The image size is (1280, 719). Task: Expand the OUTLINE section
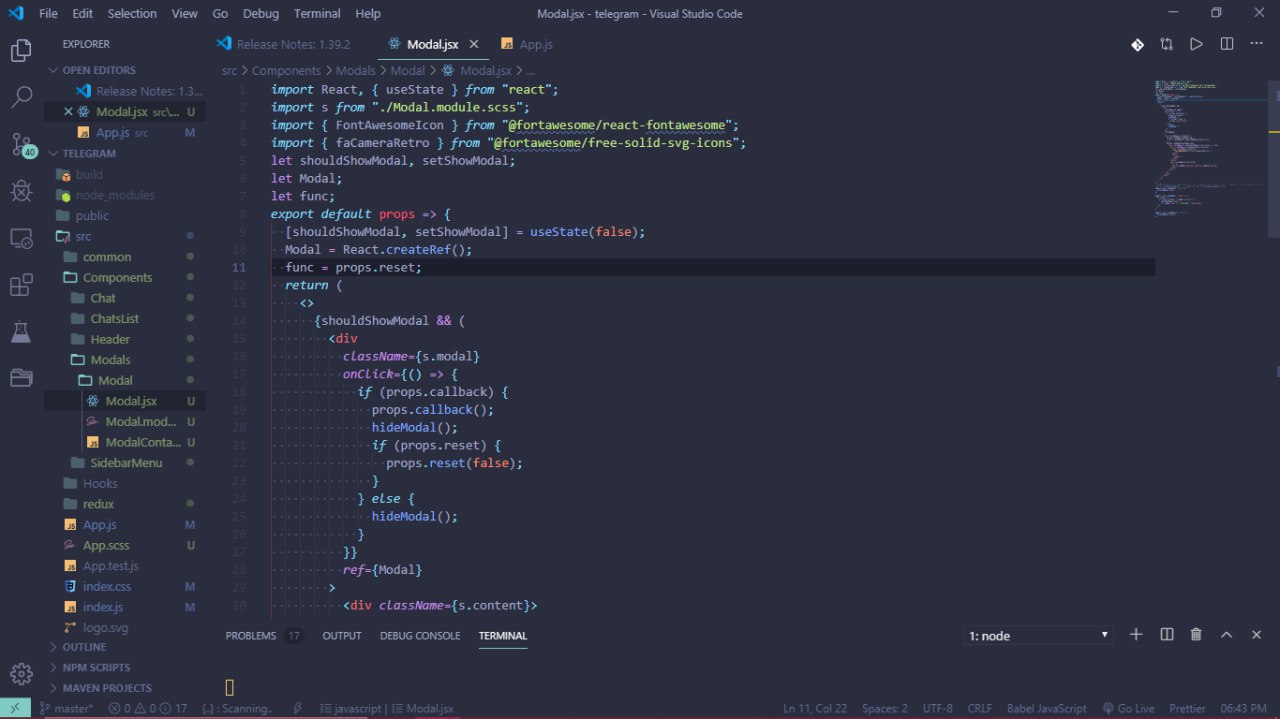tap(84, 647)
